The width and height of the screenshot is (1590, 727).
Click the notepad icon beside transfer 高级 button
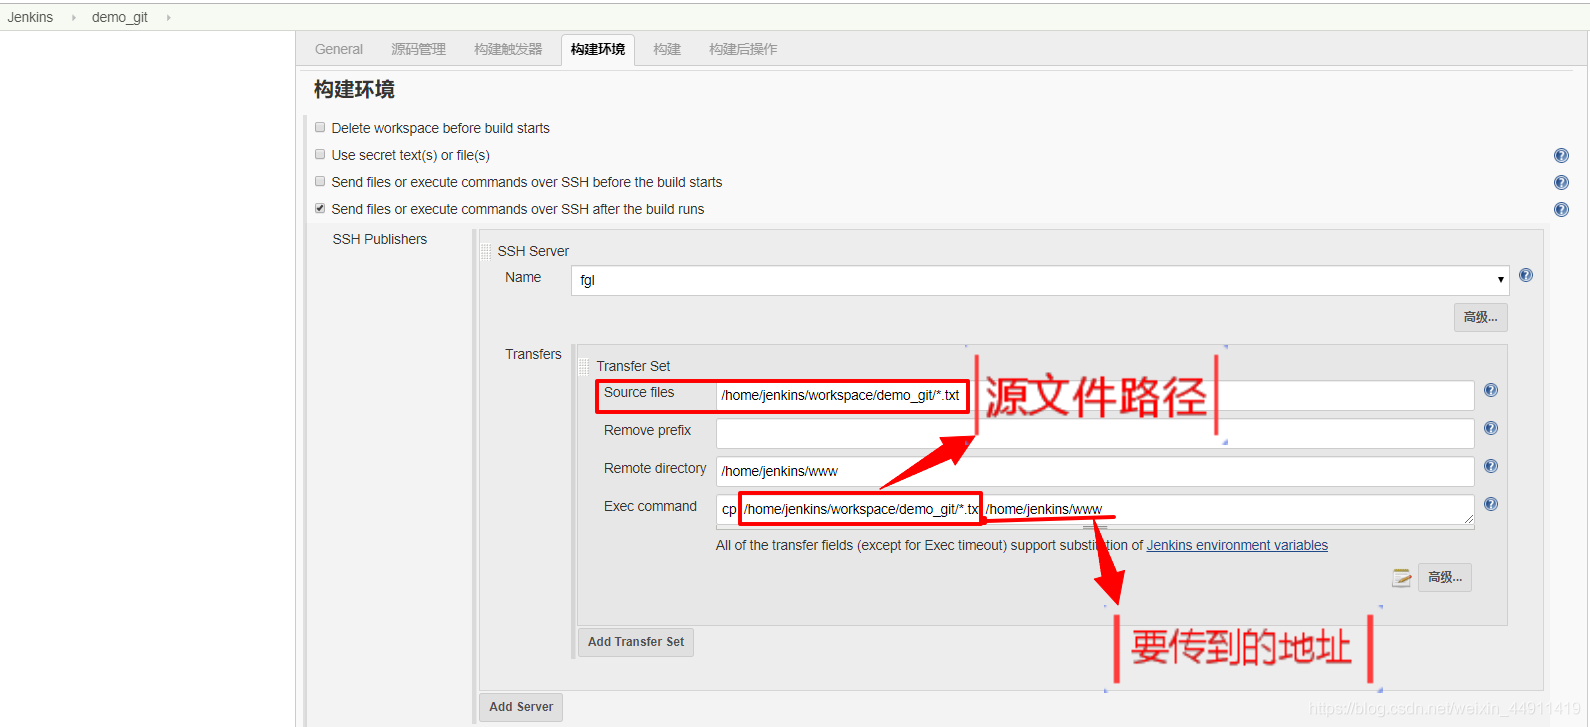(x=1402, y=578)
